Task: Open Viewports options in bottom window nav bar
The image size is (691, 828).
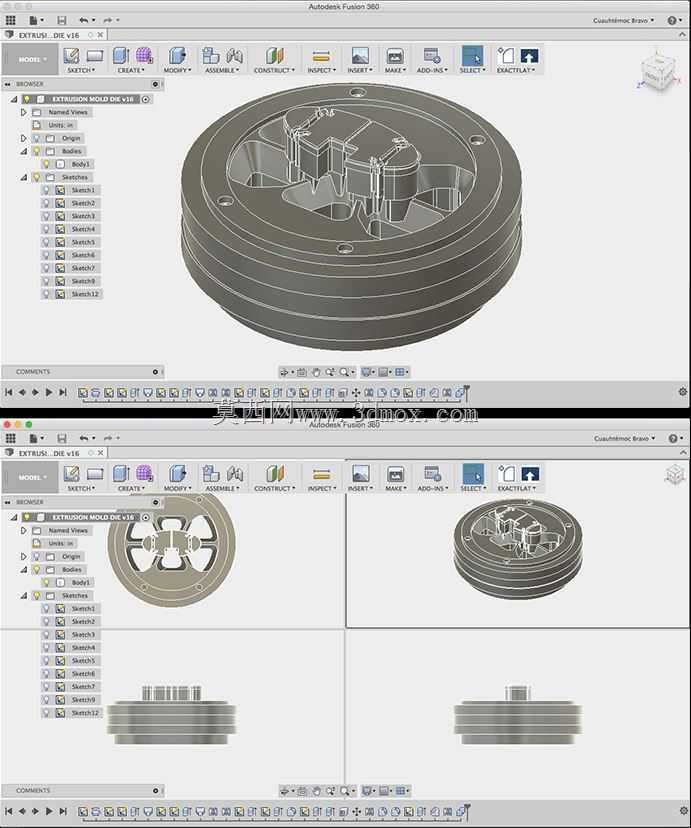Action: coord(402,791)
